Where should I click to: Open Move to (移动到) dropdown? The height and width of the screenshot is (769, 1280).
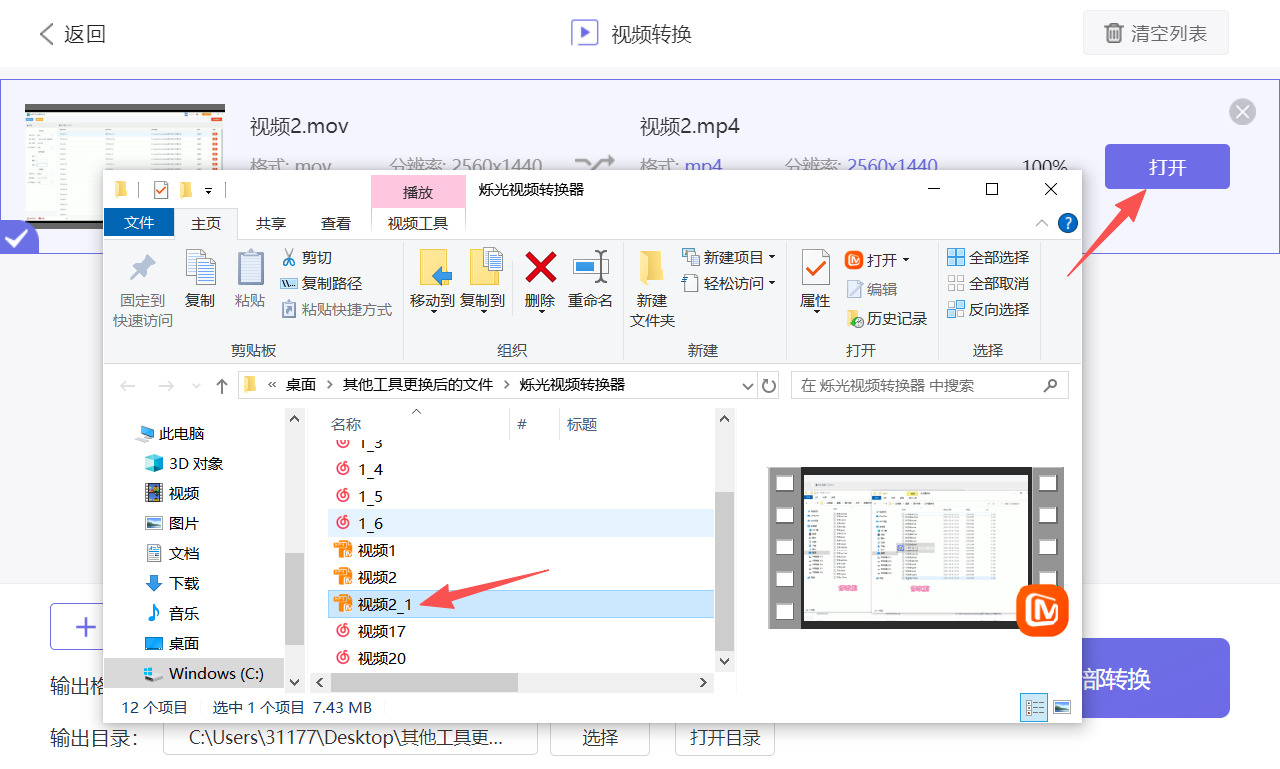pyautogui.click(x=432, y=312)
